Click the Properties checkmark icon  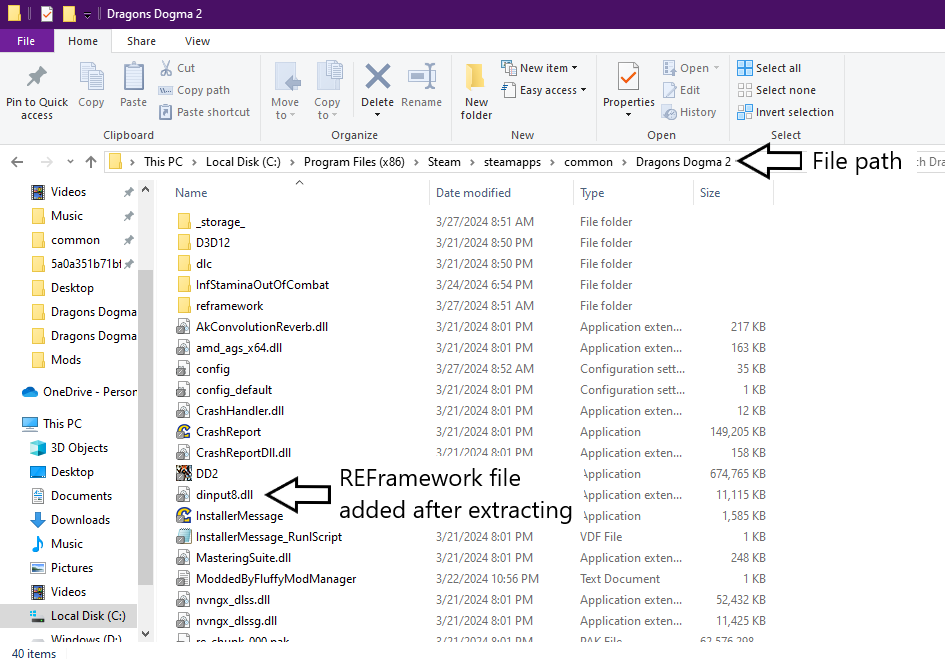[x=629, y=77]
